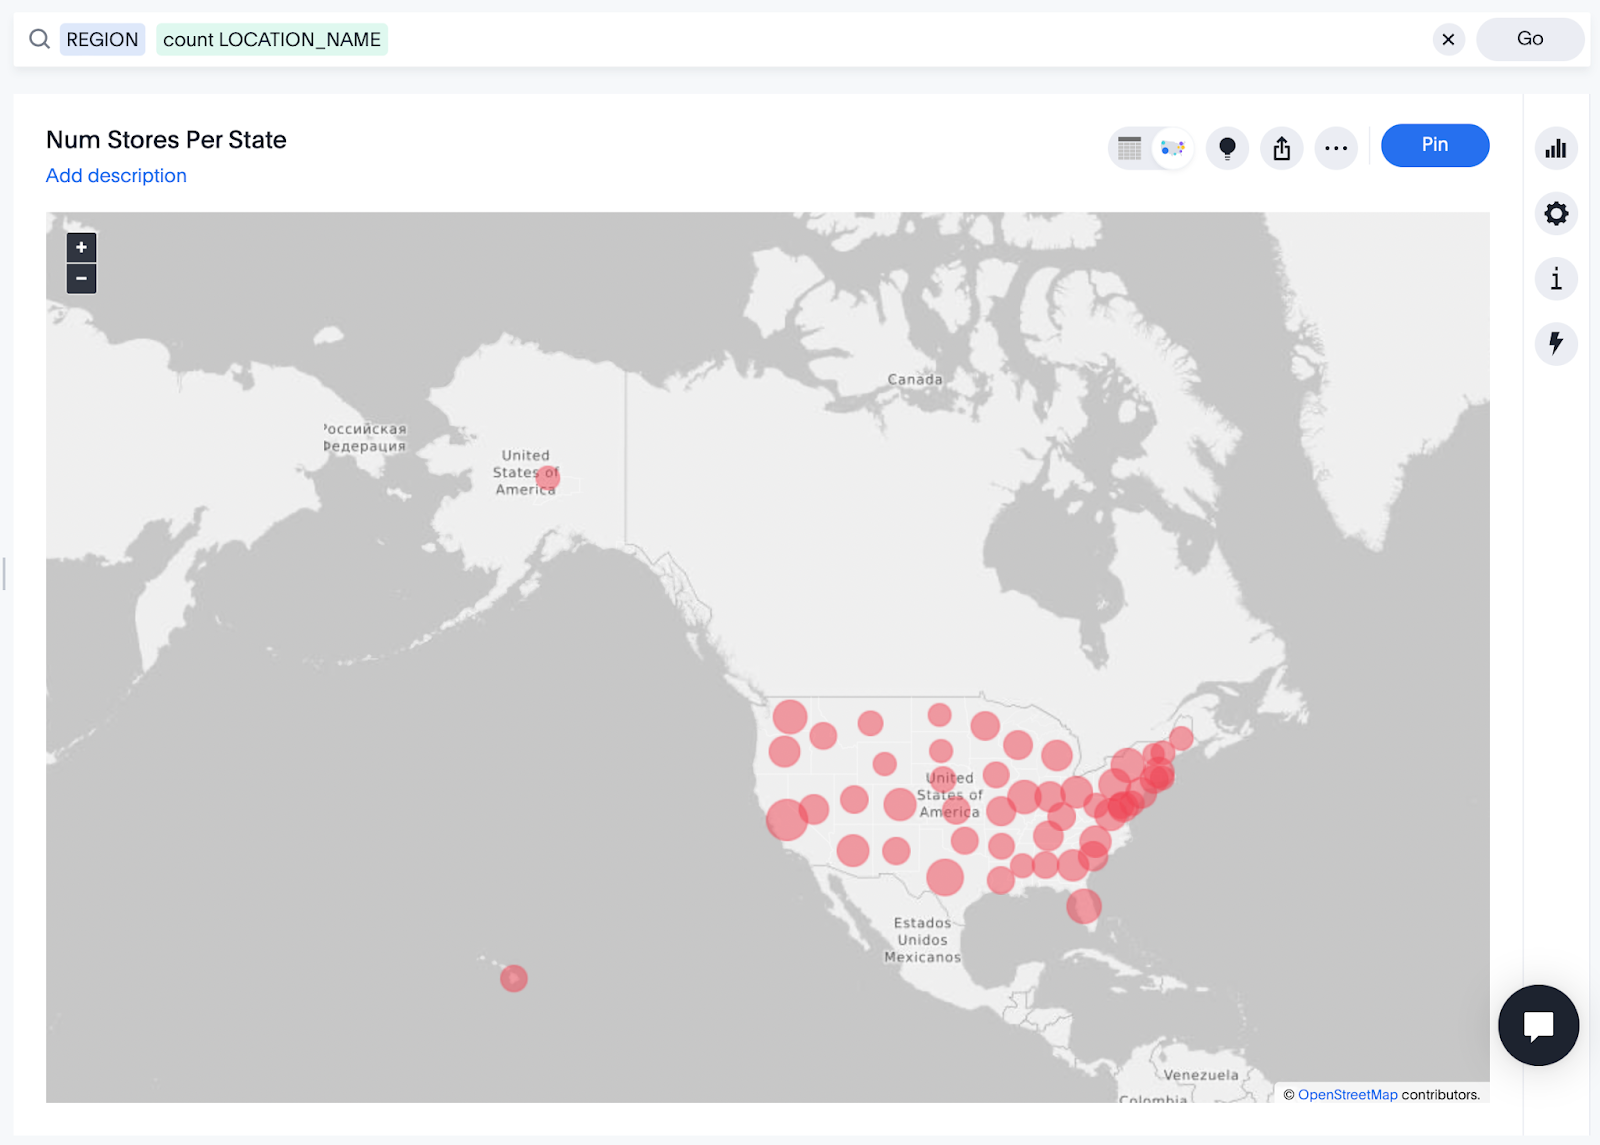Open the chart type bar icon
1600x1145 pixels.
(x=1555, y=149)
